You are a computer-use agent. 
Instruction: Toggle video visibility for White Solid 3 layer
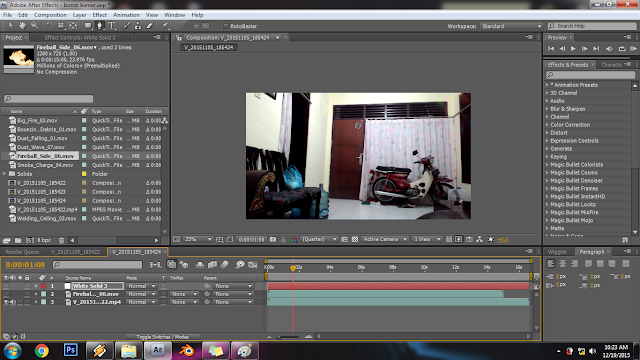(6, 286)
